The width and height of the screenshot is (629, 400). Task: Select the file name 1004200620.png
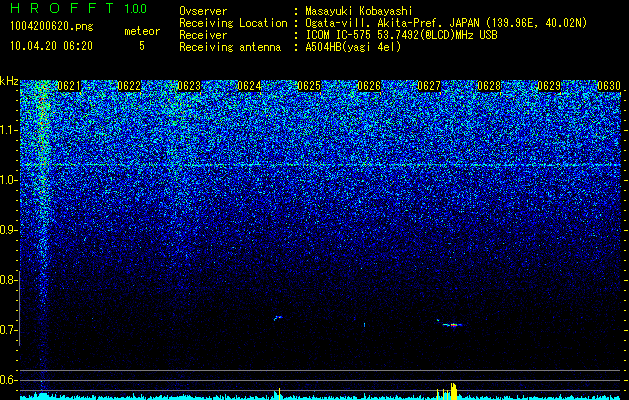pos(52,26)
